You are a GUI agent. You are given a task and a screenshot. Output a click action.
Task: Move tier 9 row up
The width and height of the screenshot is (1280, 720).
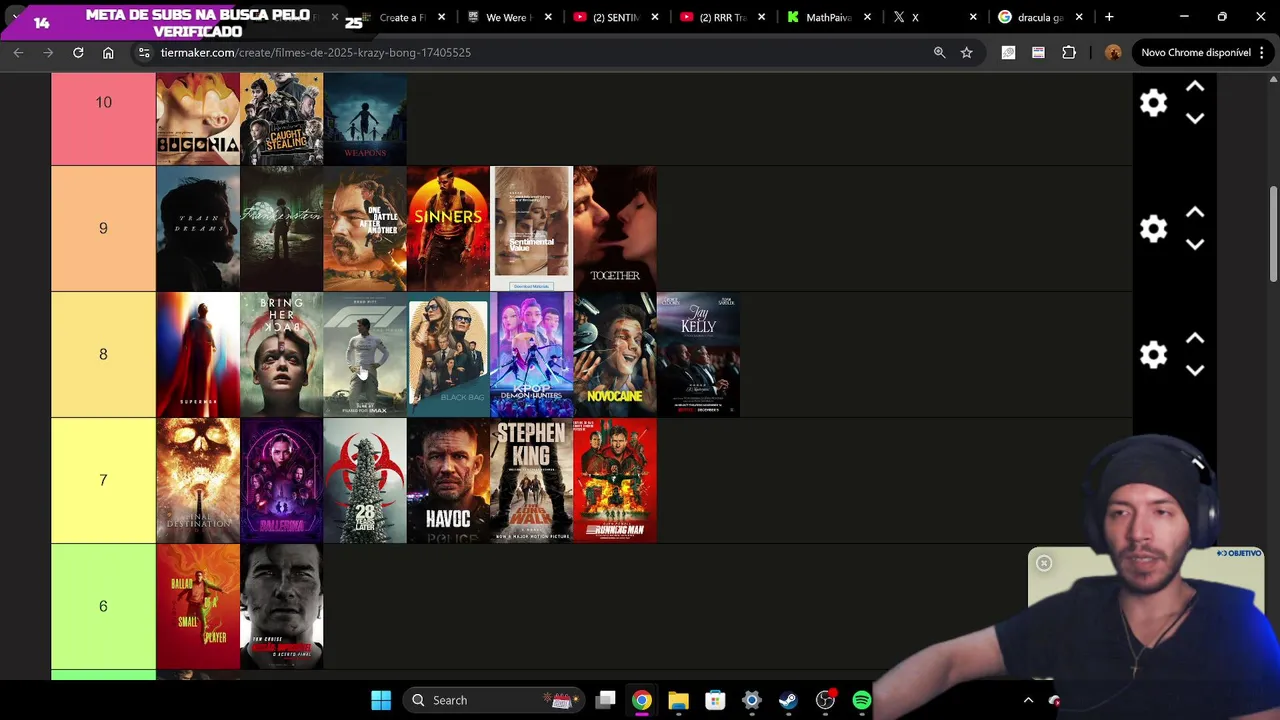[x=1195, y=213]
